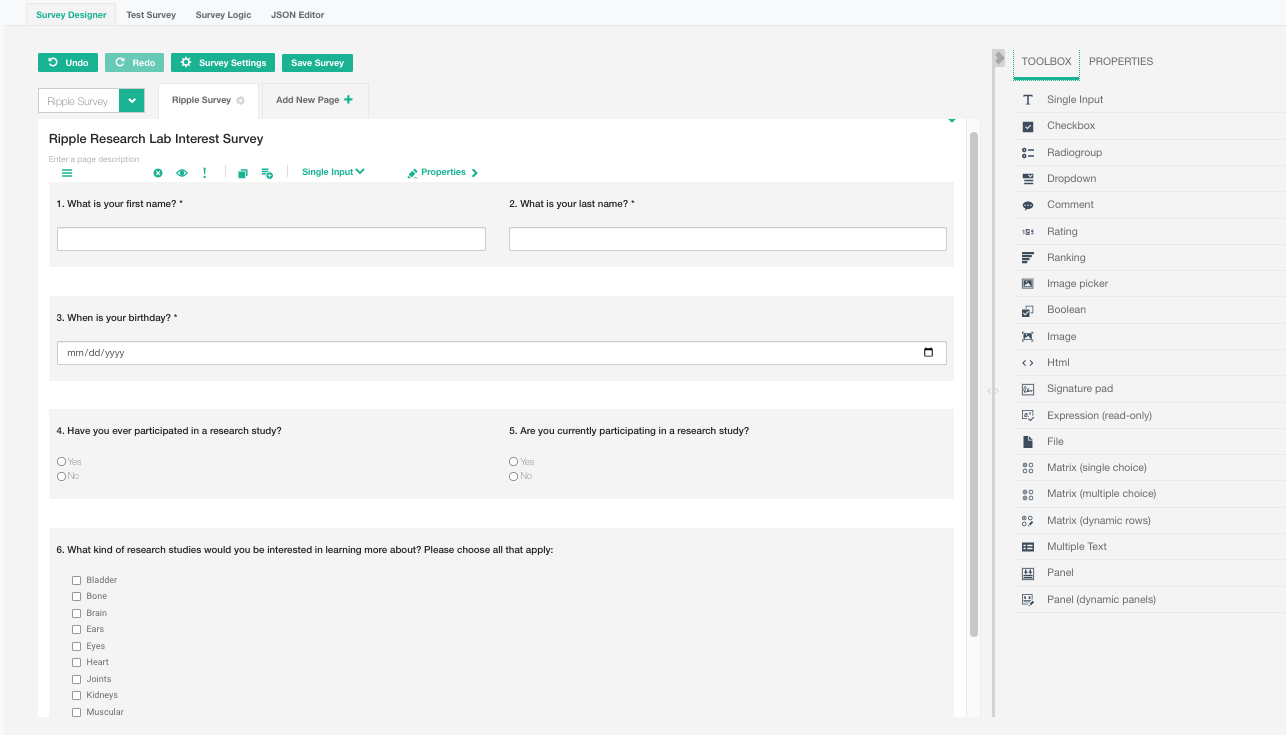Tick the Heart checkbox option
The height and width of the screenshot is (735, 1286).
pos(76,662)
